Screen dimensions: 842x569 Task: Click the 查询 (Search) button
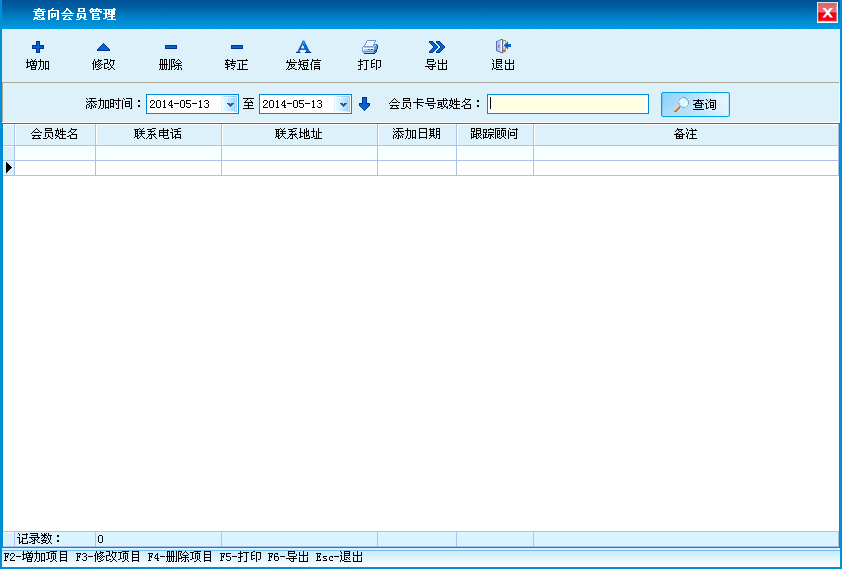695,104
